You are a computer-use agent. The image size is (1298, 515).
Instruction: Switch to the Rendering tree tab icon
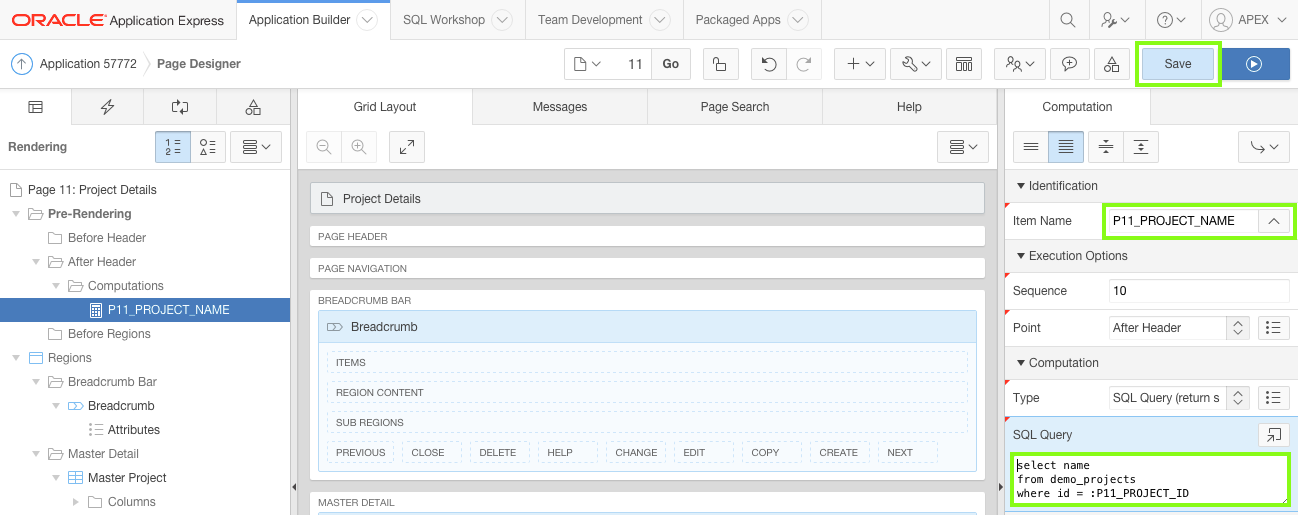(36, 107)
